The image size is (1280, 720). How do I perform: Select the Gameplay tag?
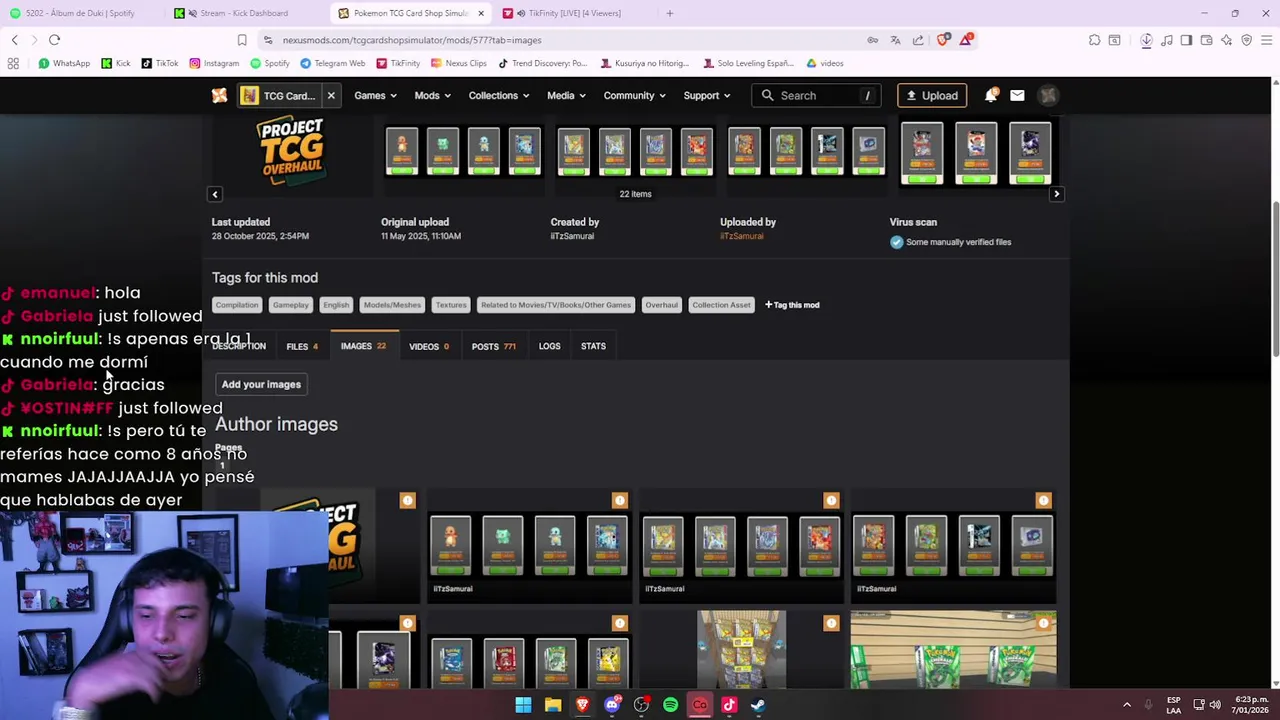pyautogui.click(x=291, y=305)
